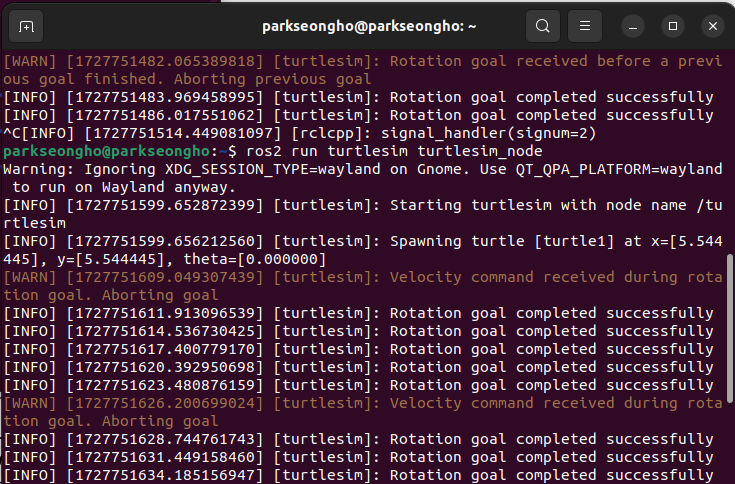Click the WARN line with timestamp 1727751609.049307439

click(362, 286)
